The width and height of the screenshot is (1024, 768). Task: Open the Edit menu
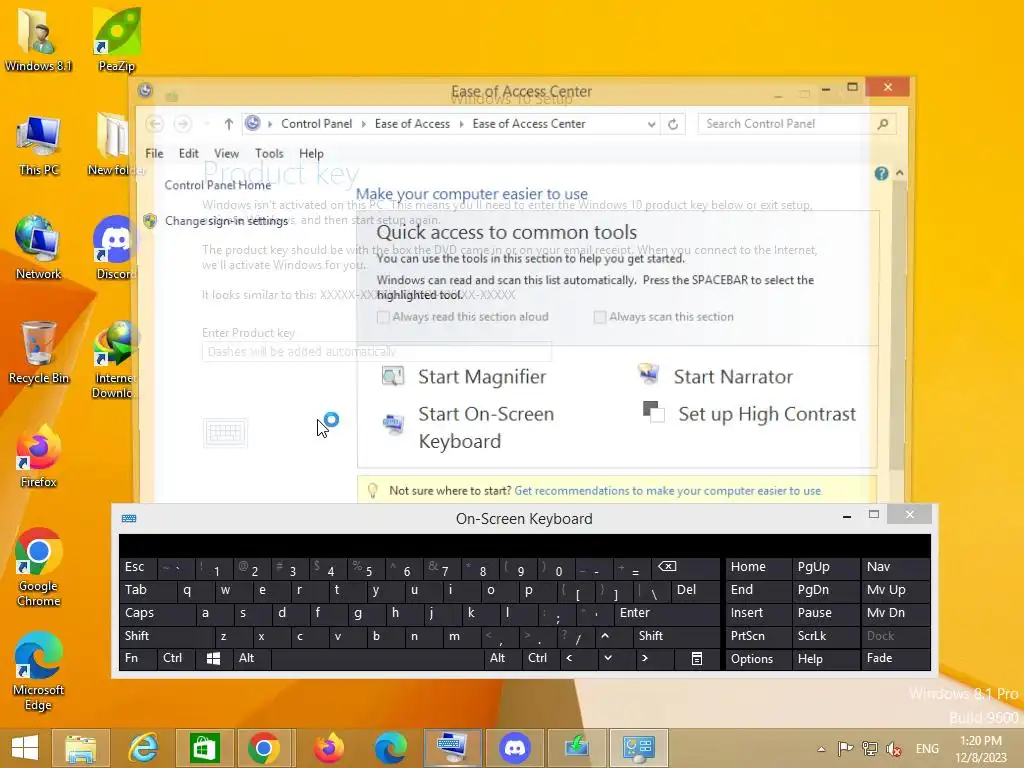pyautogui.click(x=189, y=153)
